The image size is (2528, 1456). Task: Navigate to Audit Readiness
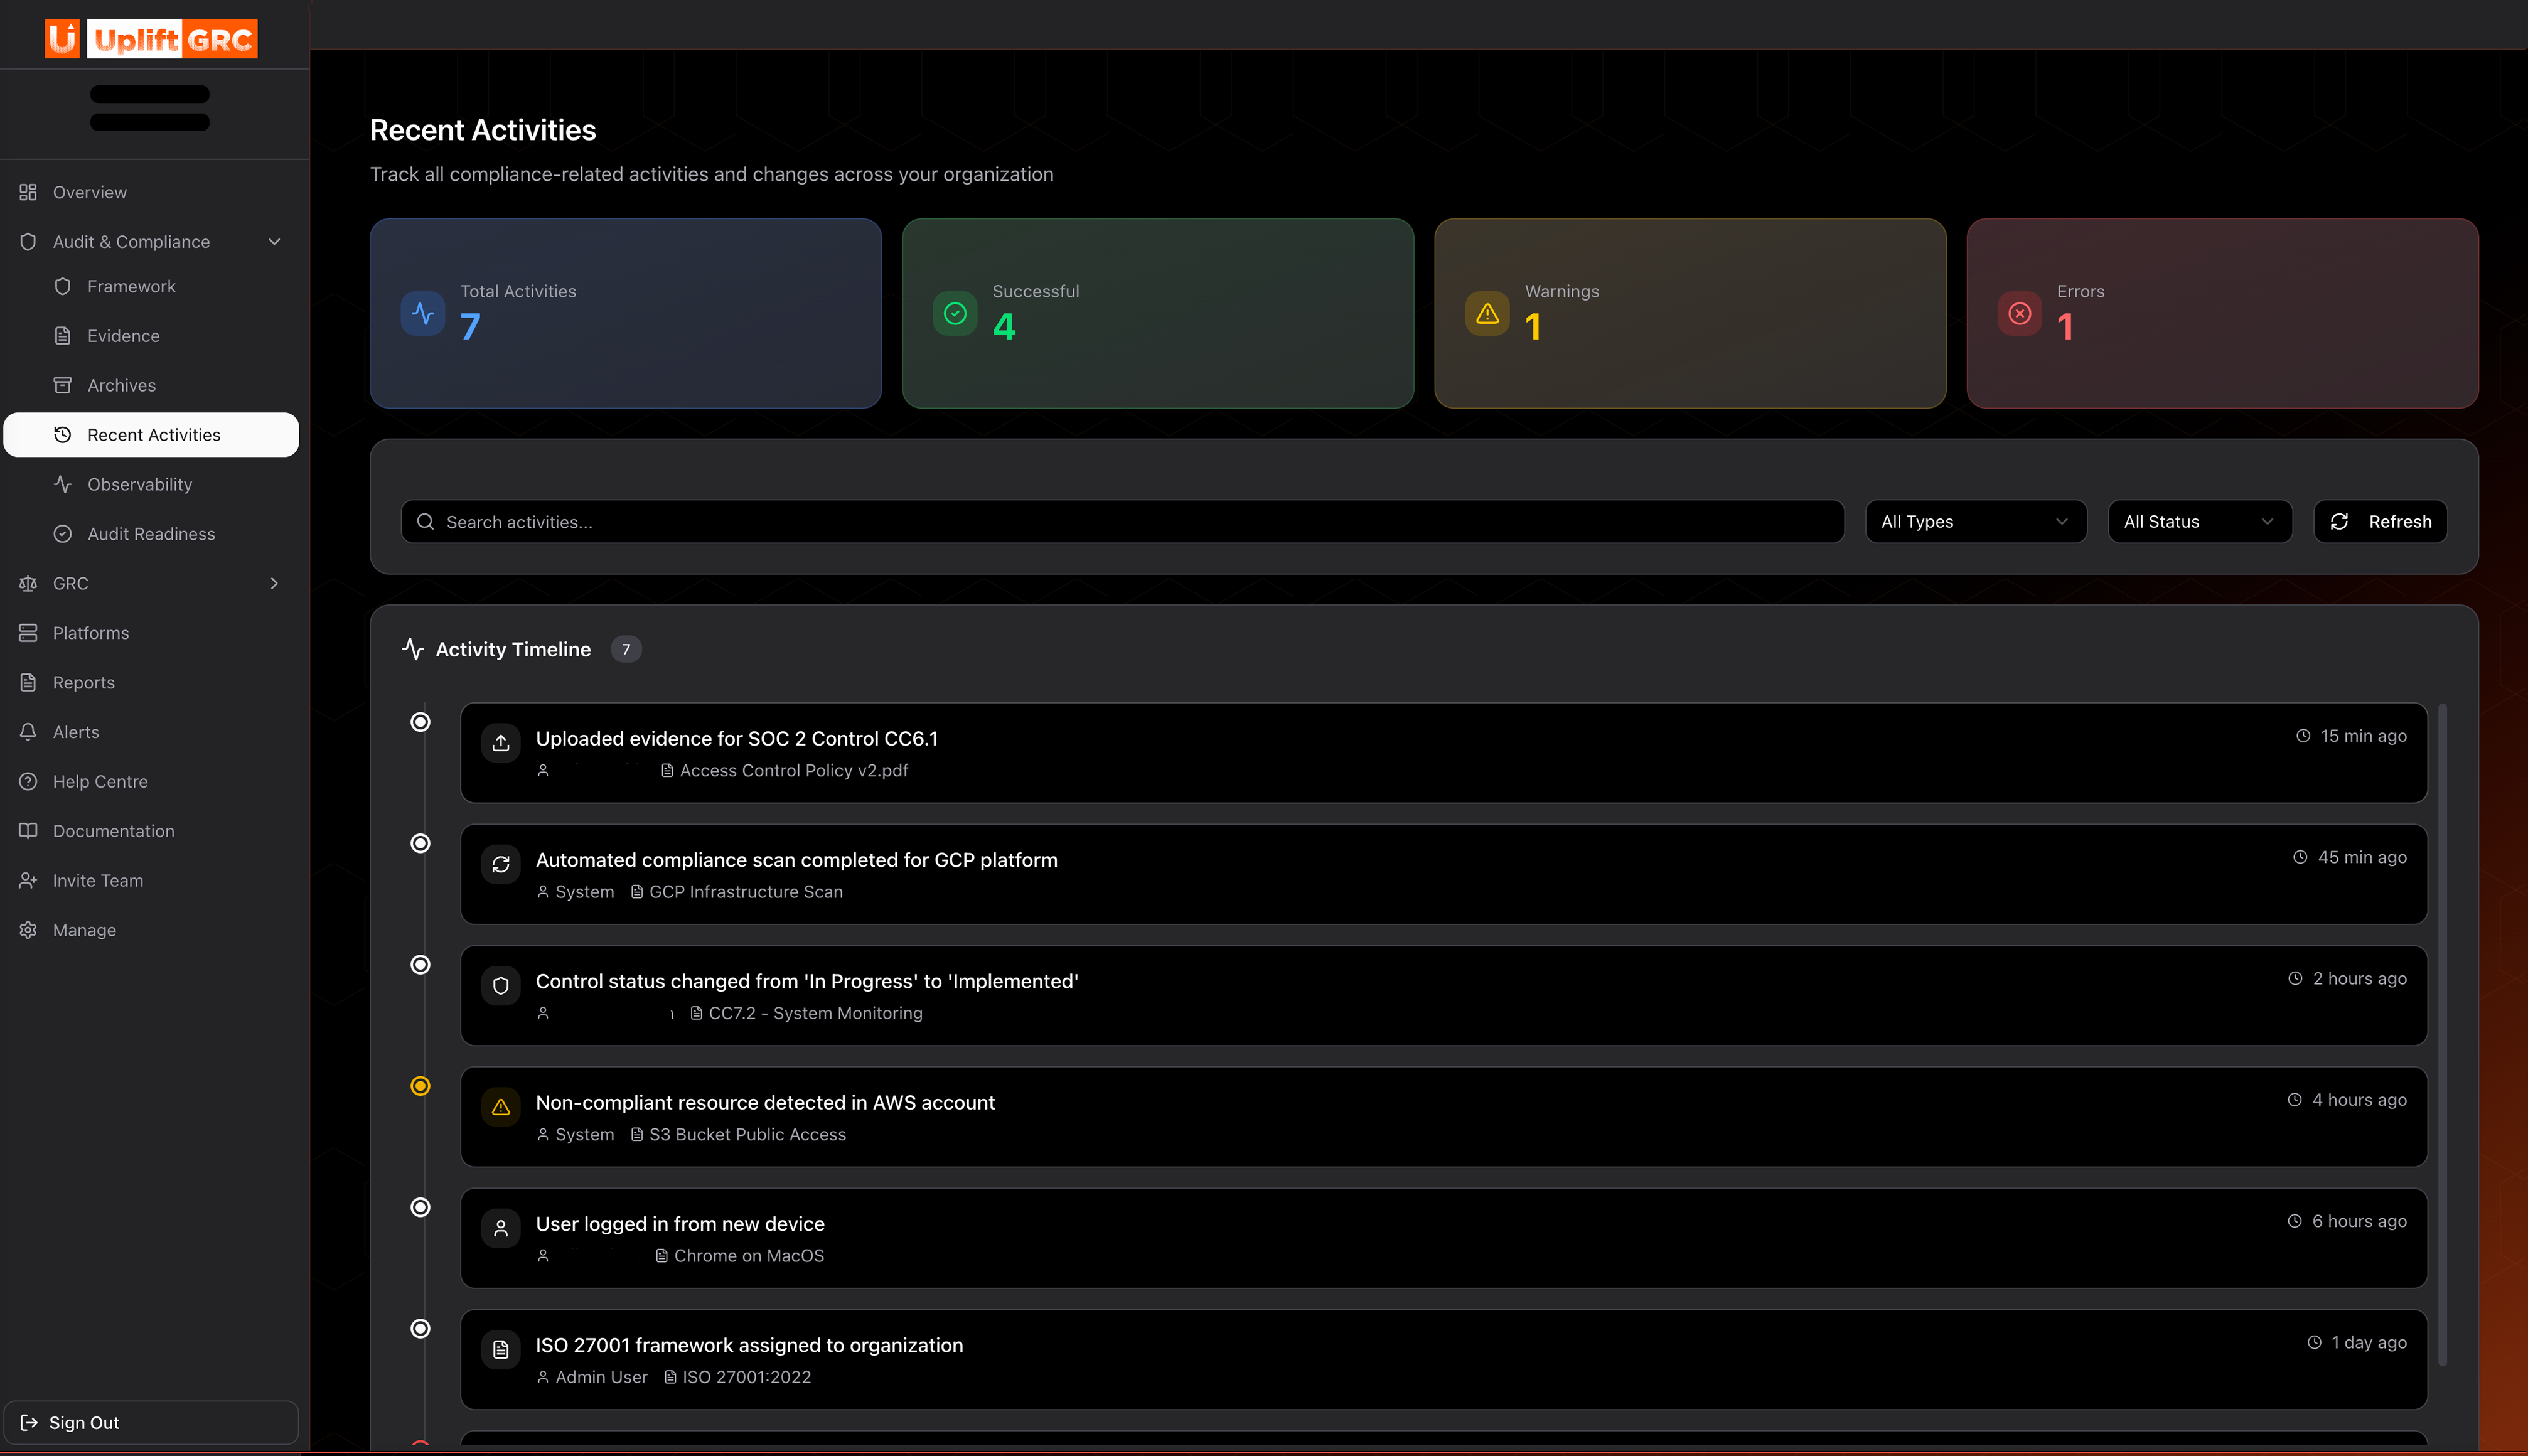[x=151, y=534]
